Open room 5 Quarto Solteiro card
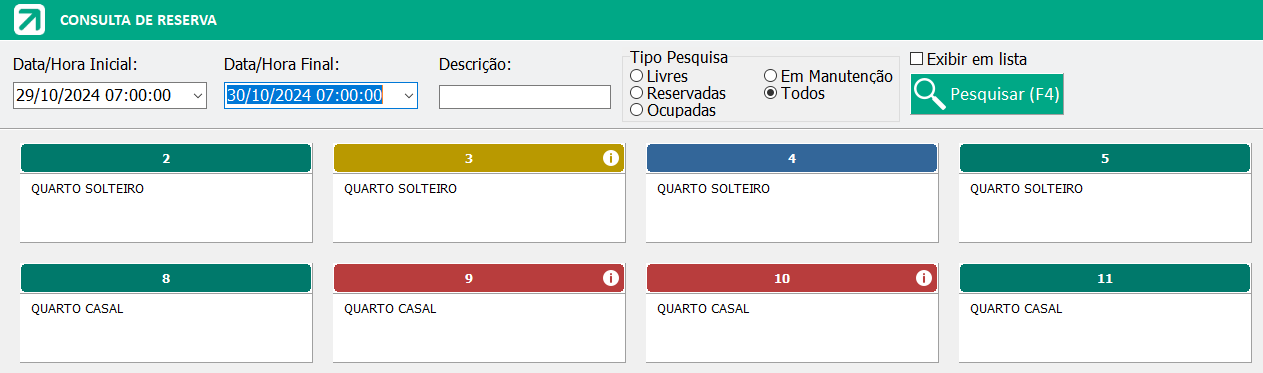This screenshot has height=373, width=1263. [x=1105, y=193]
